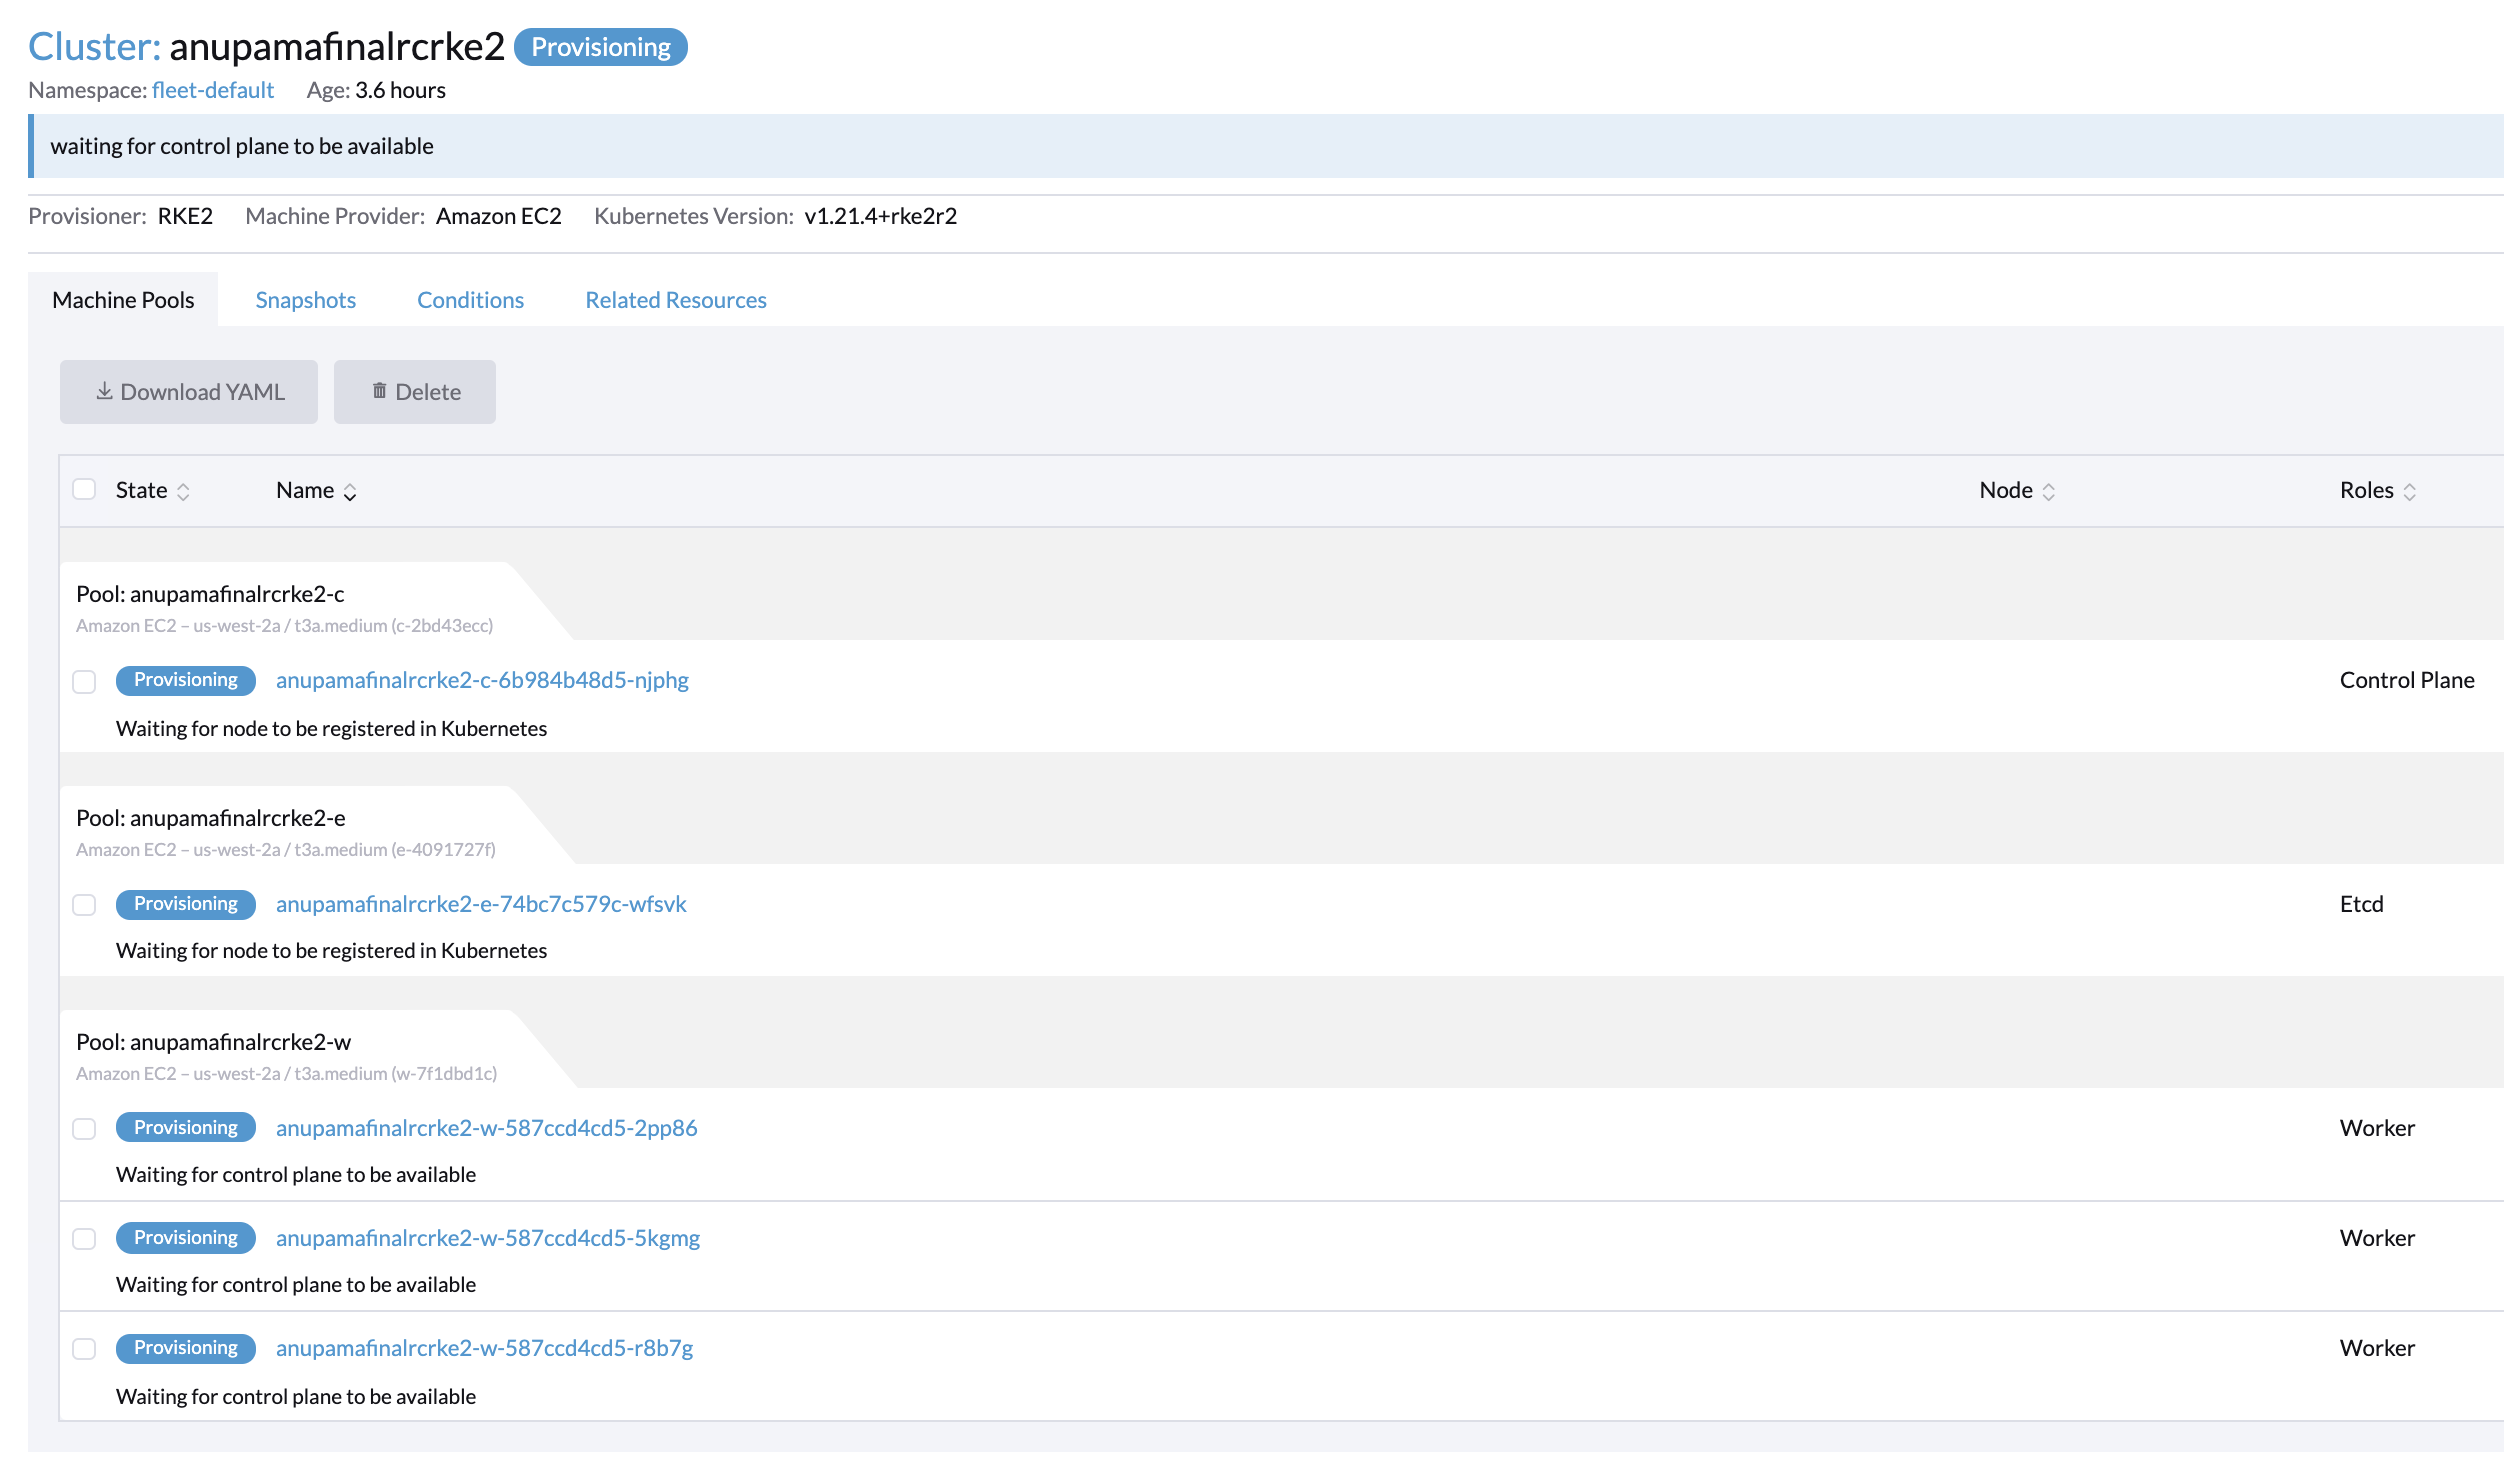Toggle the select-all checkbox in the table header
This screenshot has height=1468, width=2504.
(84, 488)
